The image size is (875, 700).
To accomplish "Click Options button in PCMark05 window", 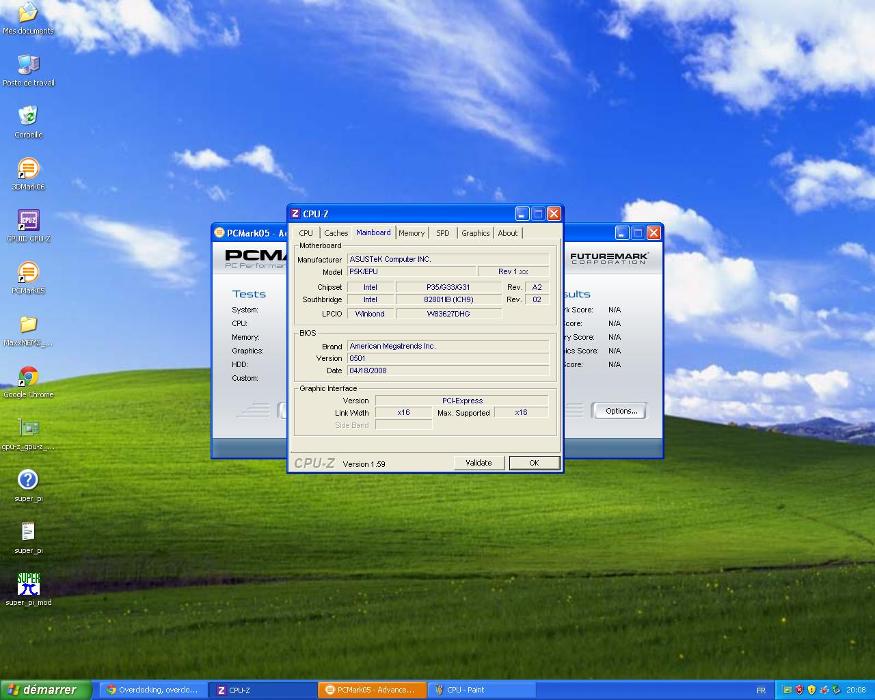I will (x=621, y=411).
